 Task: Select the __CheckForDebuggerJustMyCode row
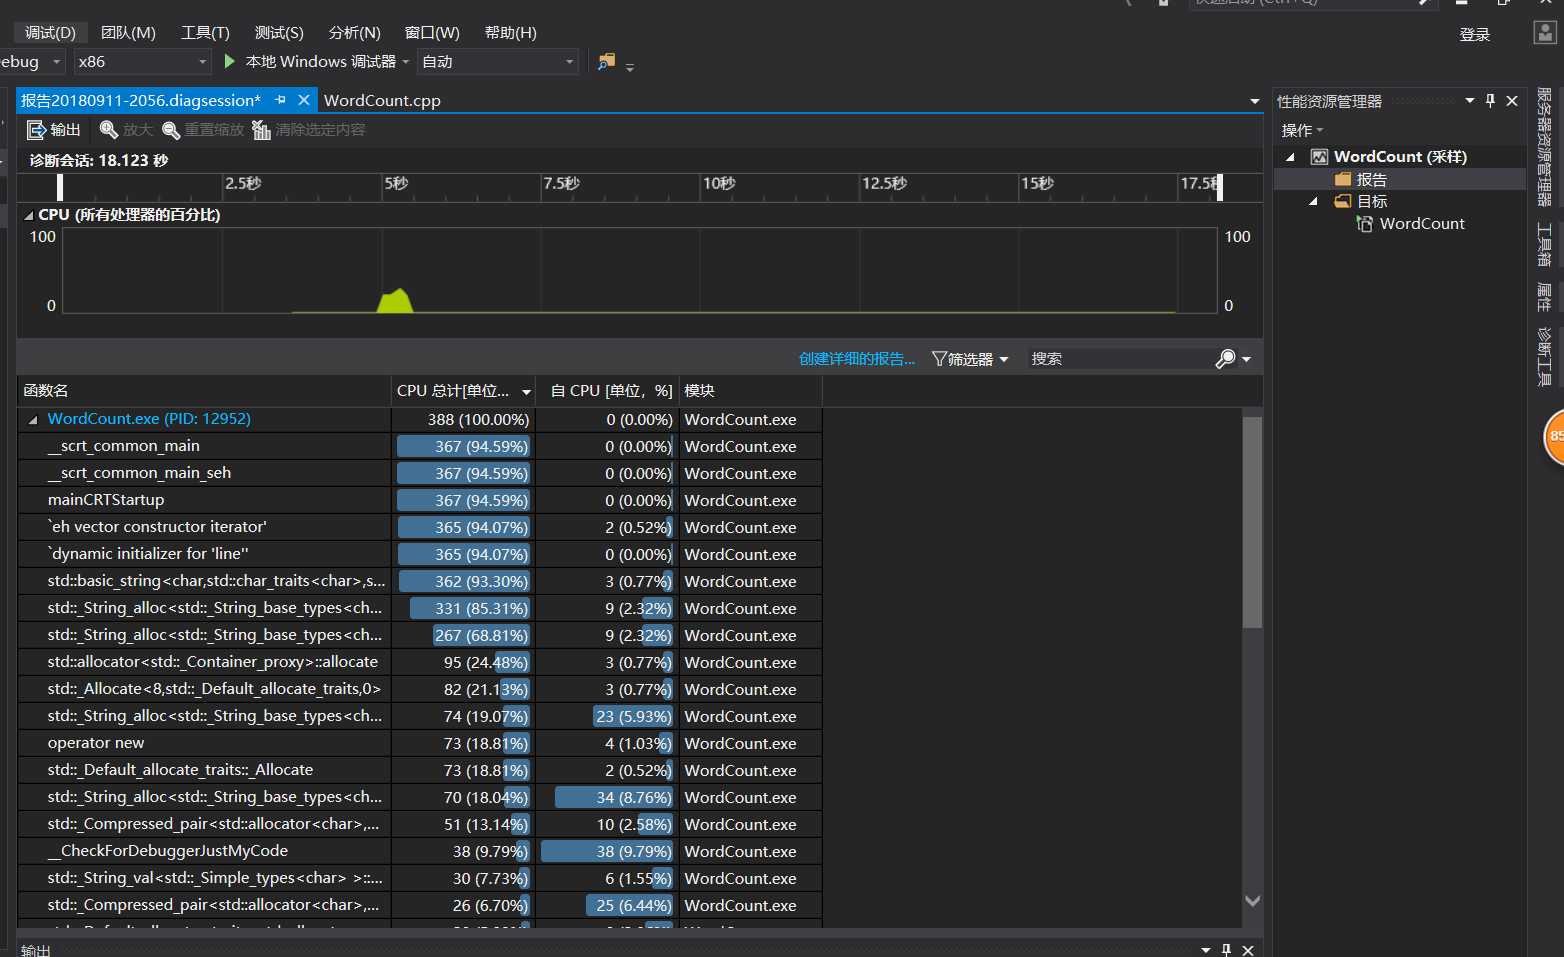(420, 851)
